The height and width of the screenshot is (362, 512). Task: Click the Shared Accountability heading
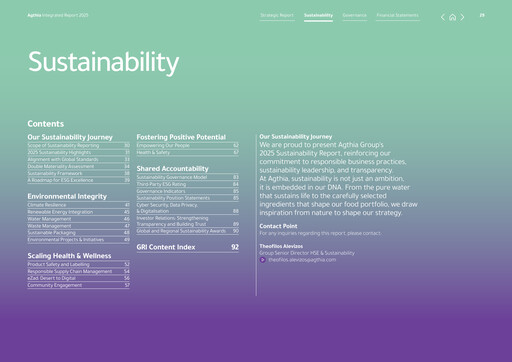pyautogui.click(x=172, y=169)
